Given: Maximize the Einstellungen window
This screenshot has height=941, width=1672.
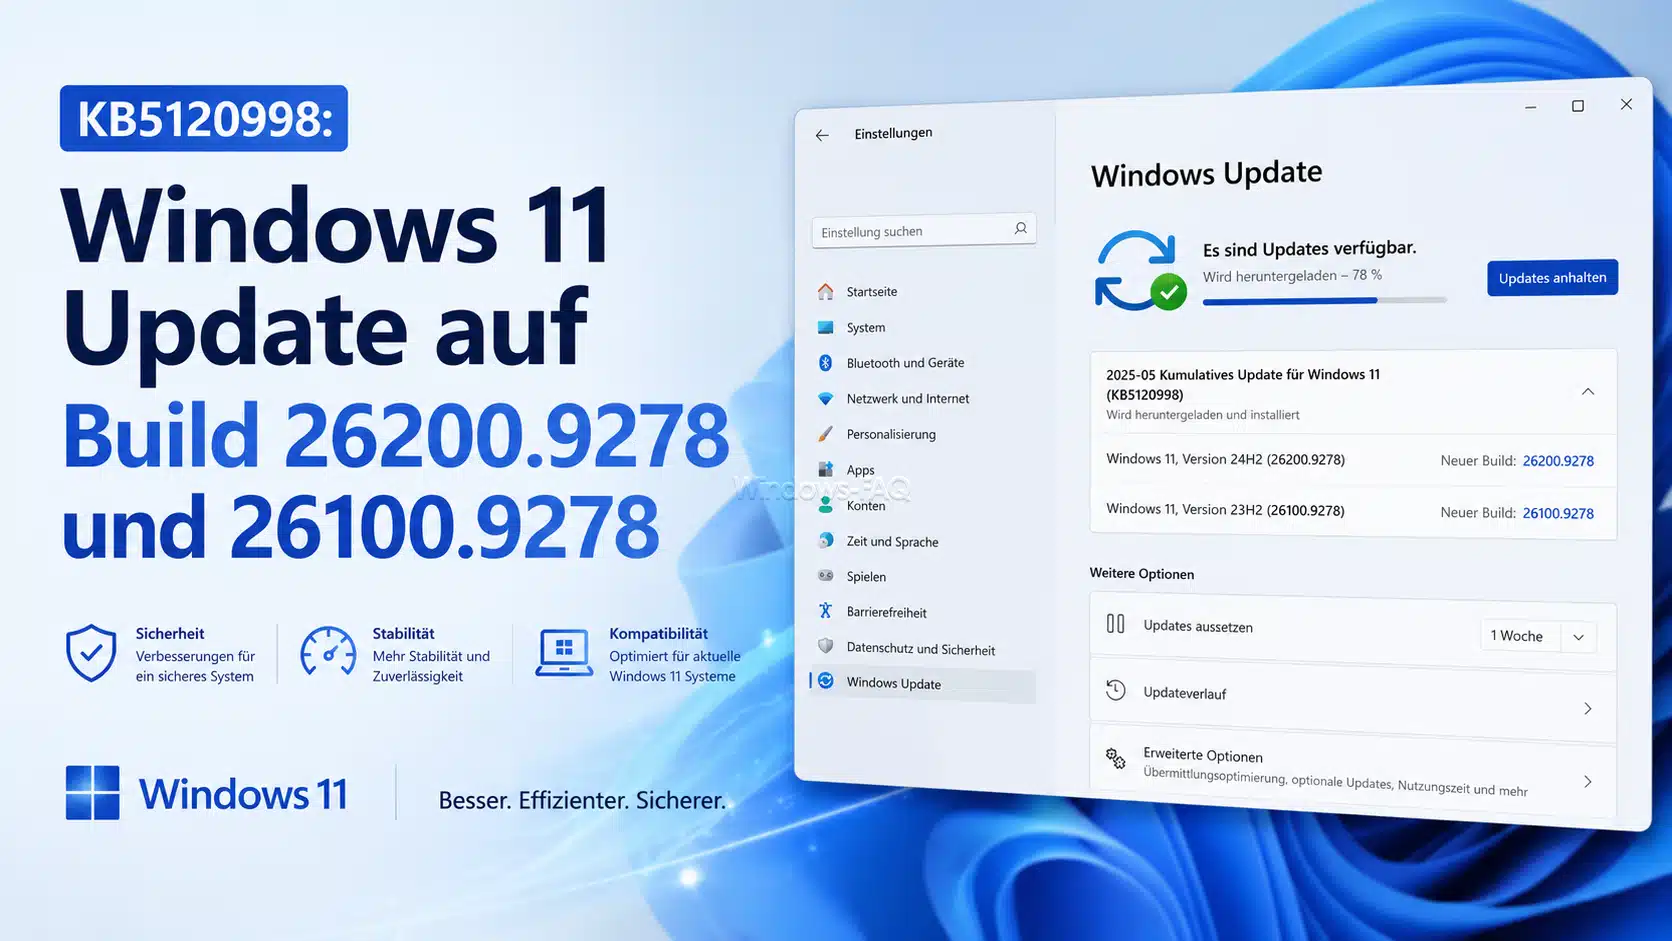Looking at the screenshot, I should click(x=1578, y=106).
